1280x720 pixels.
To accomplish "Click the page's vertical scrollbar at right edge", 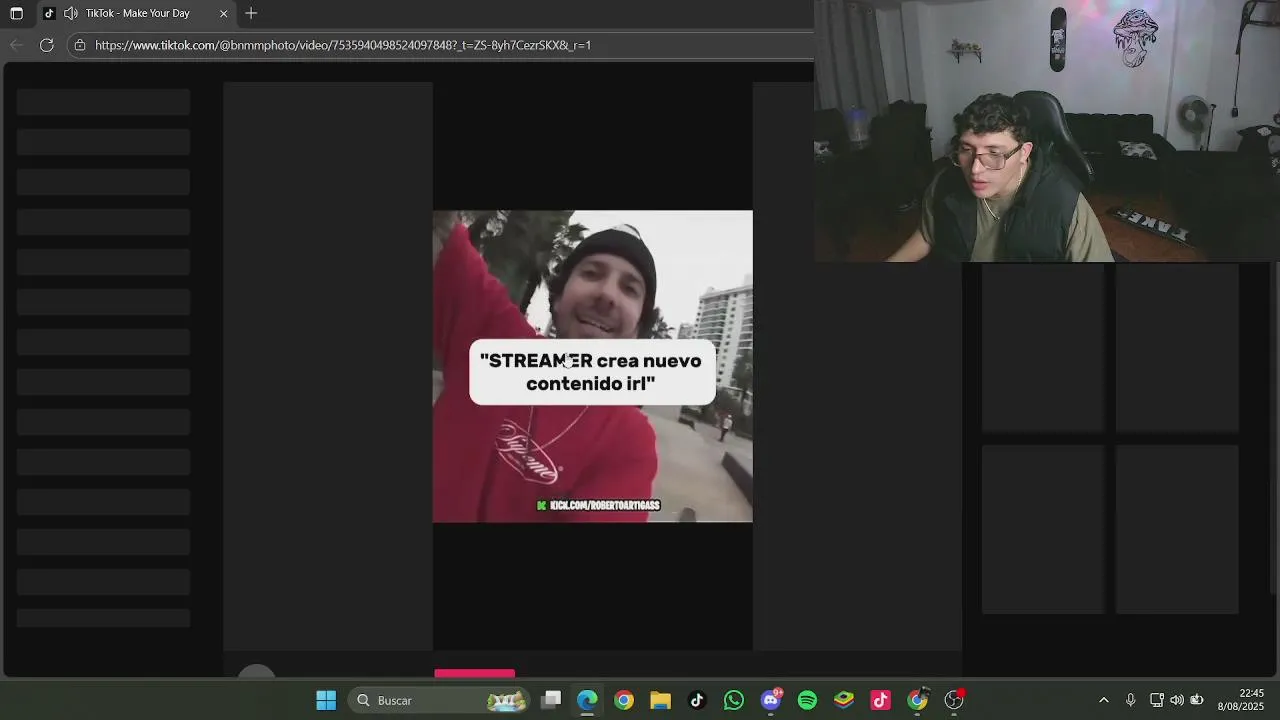I will (1274, 428).
